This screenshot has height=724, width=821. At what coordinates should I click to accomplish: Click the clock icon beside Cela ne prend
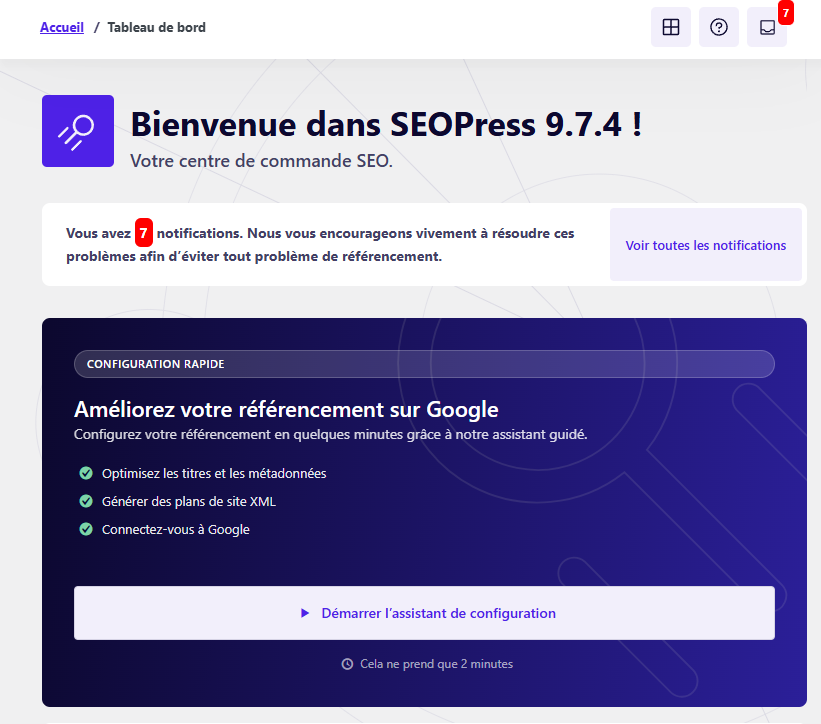click(347, 664)
